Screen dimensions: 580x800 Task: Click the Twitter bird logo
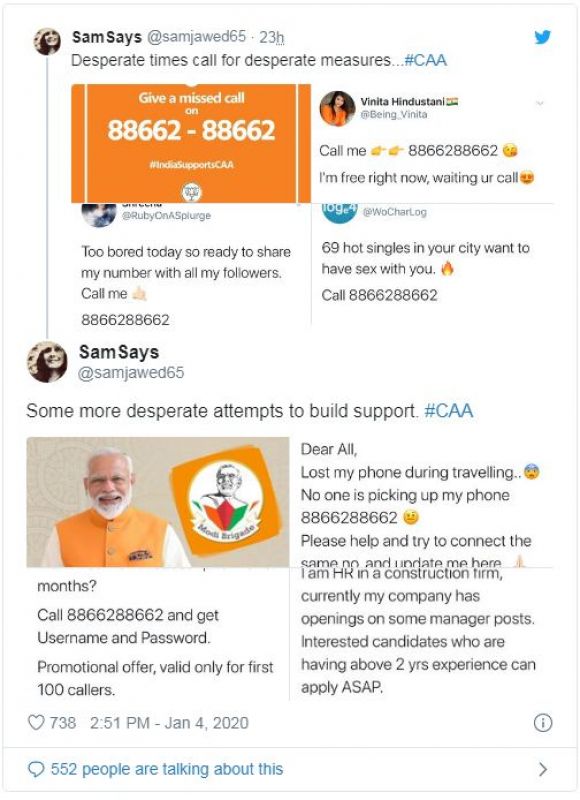[x=543, y=37]
